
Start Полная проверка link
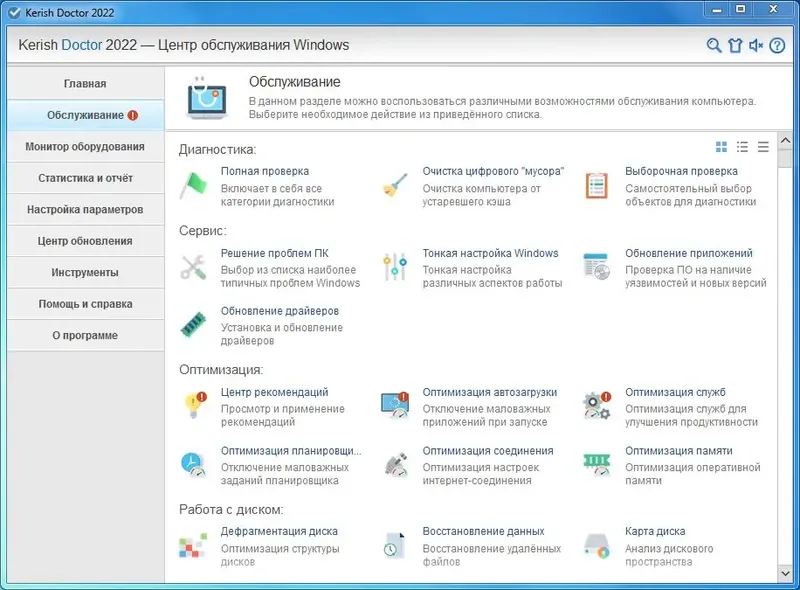[265, 171]
